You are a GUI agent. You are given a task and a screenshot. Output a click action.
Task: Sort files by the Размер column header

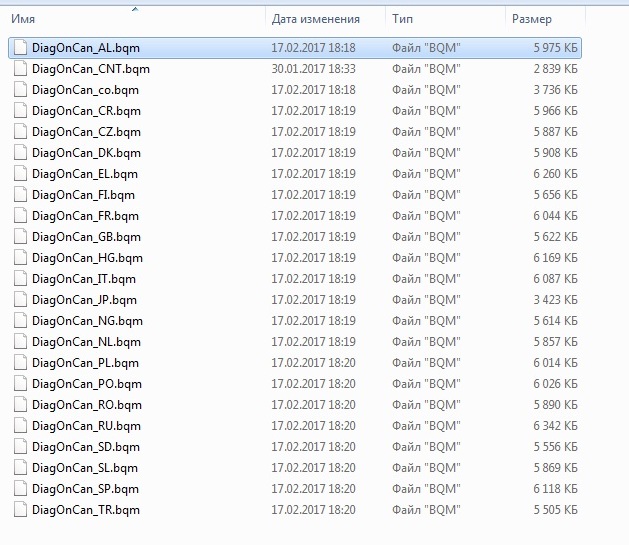532,19
